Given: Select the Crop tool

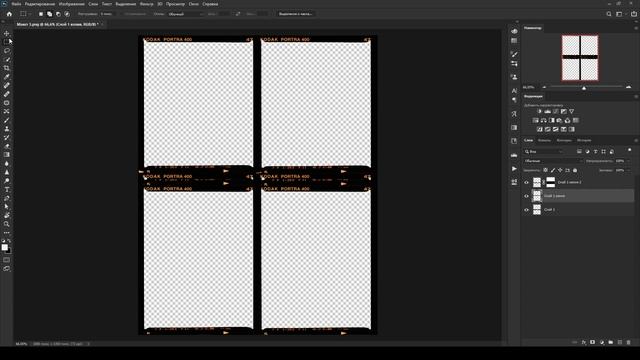Looking at the screenshot, I should tap(7, 68).
